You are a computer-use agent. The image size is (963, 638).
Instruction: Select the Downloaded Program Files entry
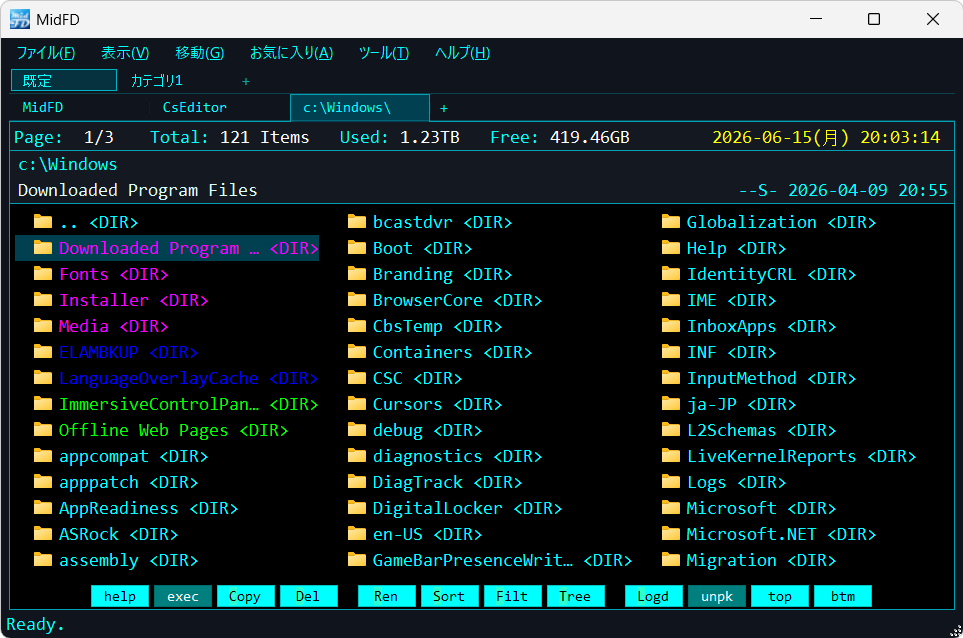click(167, 248)
